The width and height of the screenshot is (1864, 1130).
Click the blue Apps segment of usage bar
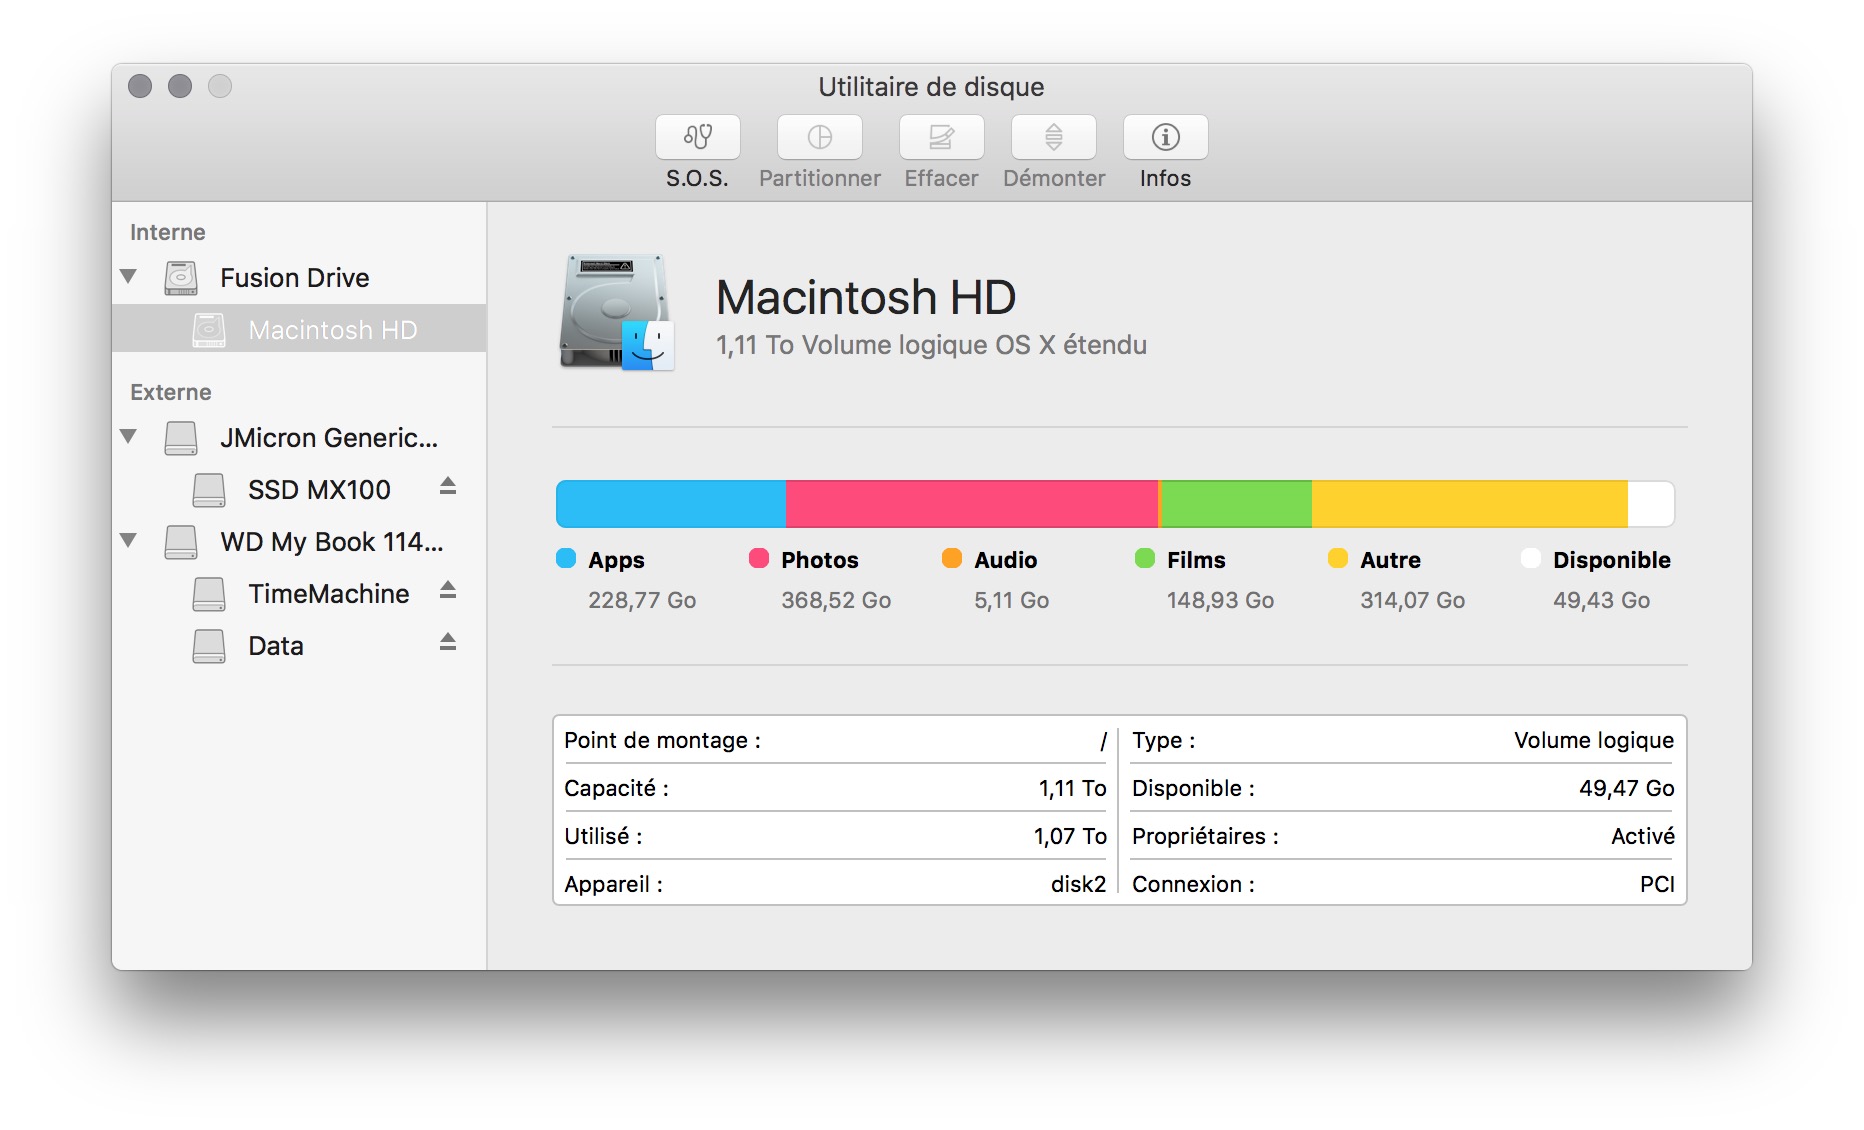(x=671, y=503)
